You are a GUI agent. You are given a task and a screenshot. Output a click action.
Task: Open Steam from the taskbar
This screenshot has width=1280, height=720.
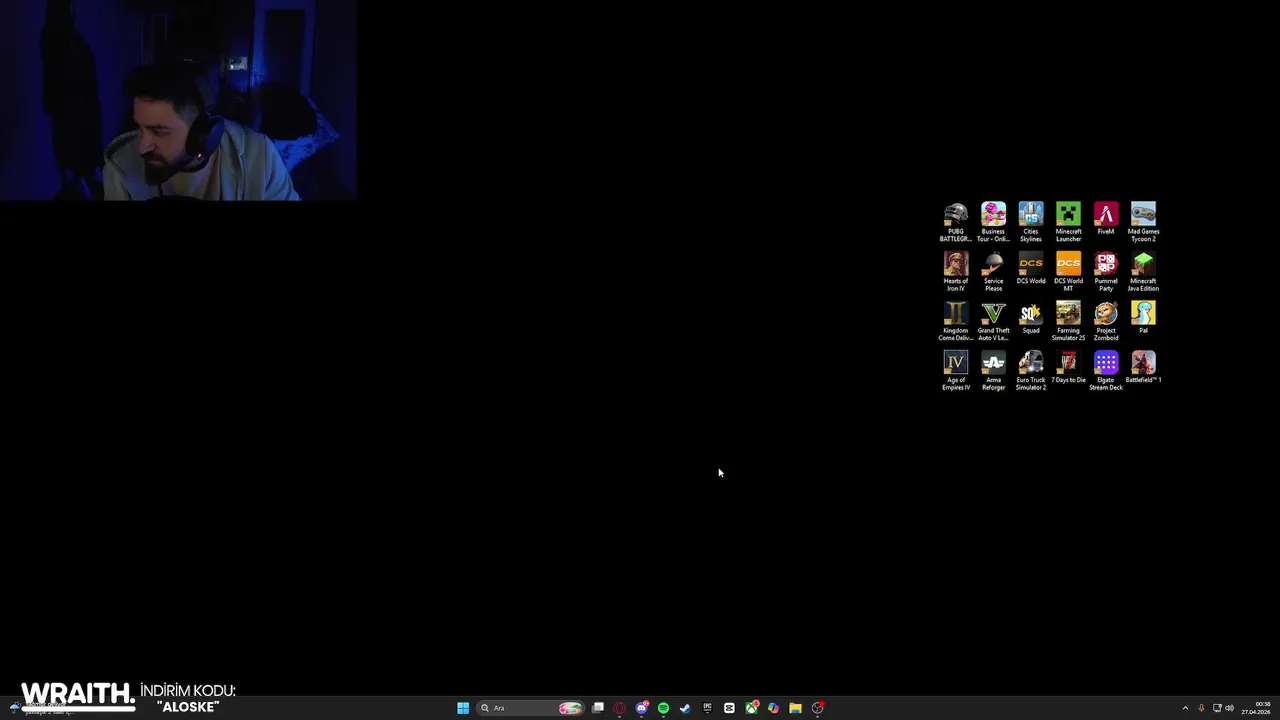(x=685, y=708)
